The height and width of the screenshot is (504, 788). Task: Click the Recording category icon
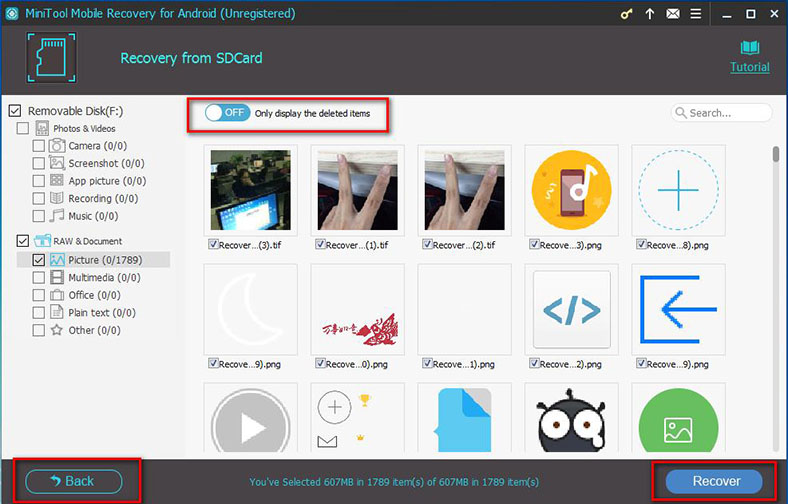[57, 198]
